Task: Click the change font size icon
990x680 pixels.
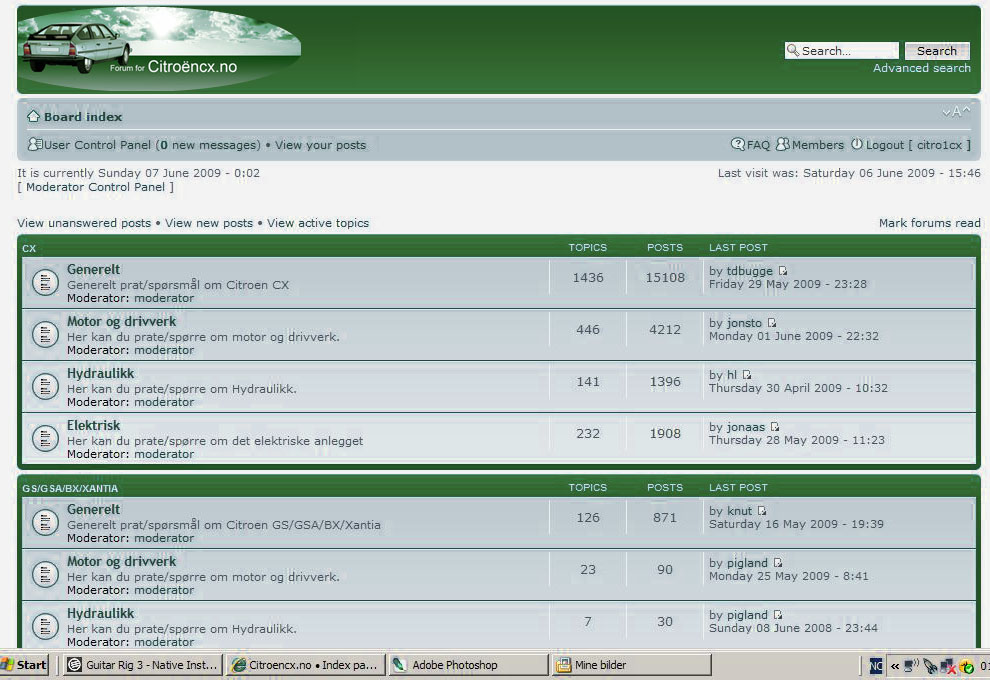Action: point(956,112)
